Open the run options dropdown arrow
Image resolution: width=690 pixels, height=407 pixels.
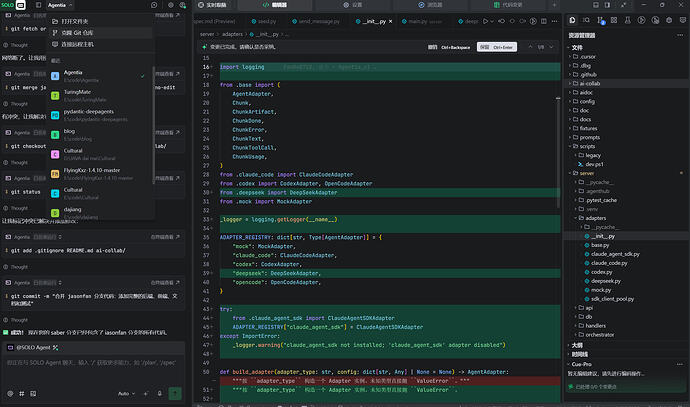click(492, 21)
